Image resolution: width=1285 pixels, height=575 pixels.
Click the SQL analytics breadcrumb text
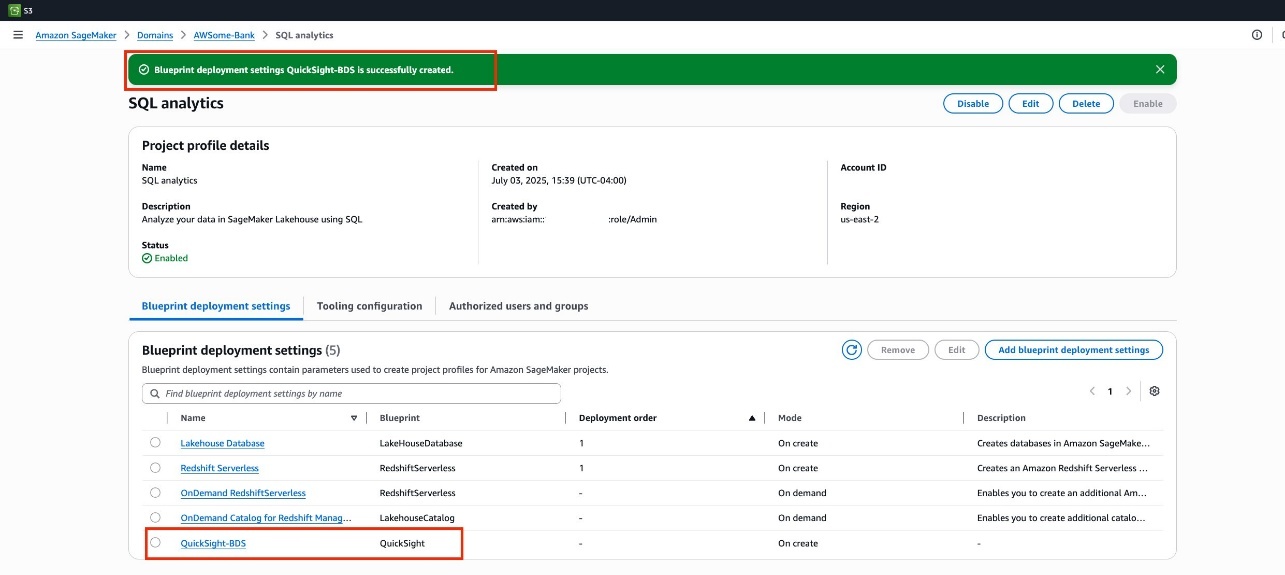(x=304, y=35)
